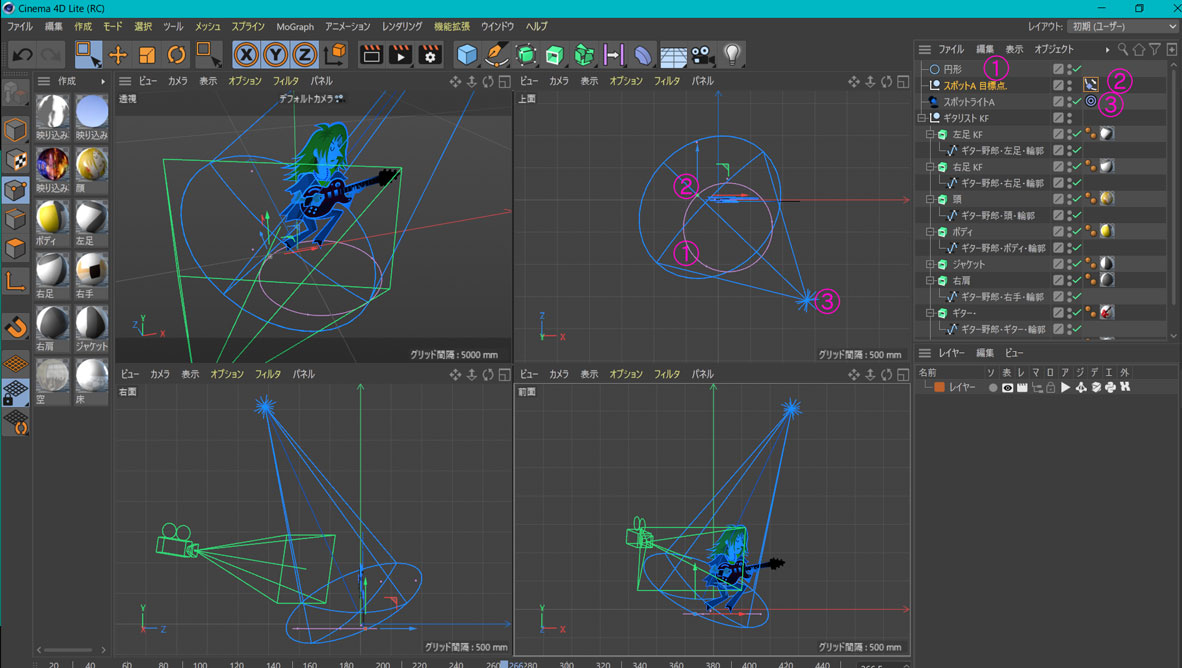The image size is (1182, 668).
Task: Toggle the layer visibility eye icon
Action: [1007, 387]
